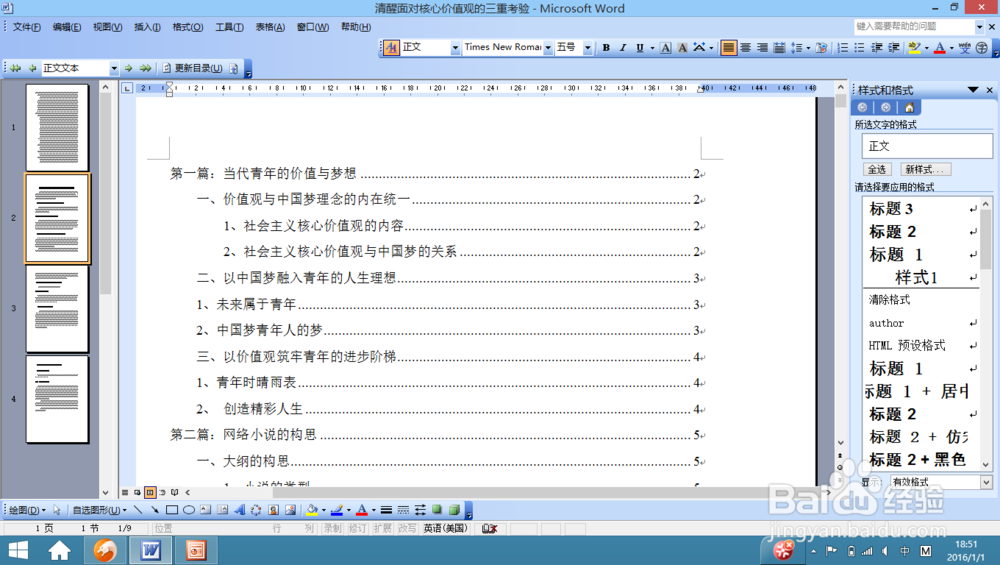1000x565 pixels.
Task: Click the increase indent icon
Action: pos(894,48)
